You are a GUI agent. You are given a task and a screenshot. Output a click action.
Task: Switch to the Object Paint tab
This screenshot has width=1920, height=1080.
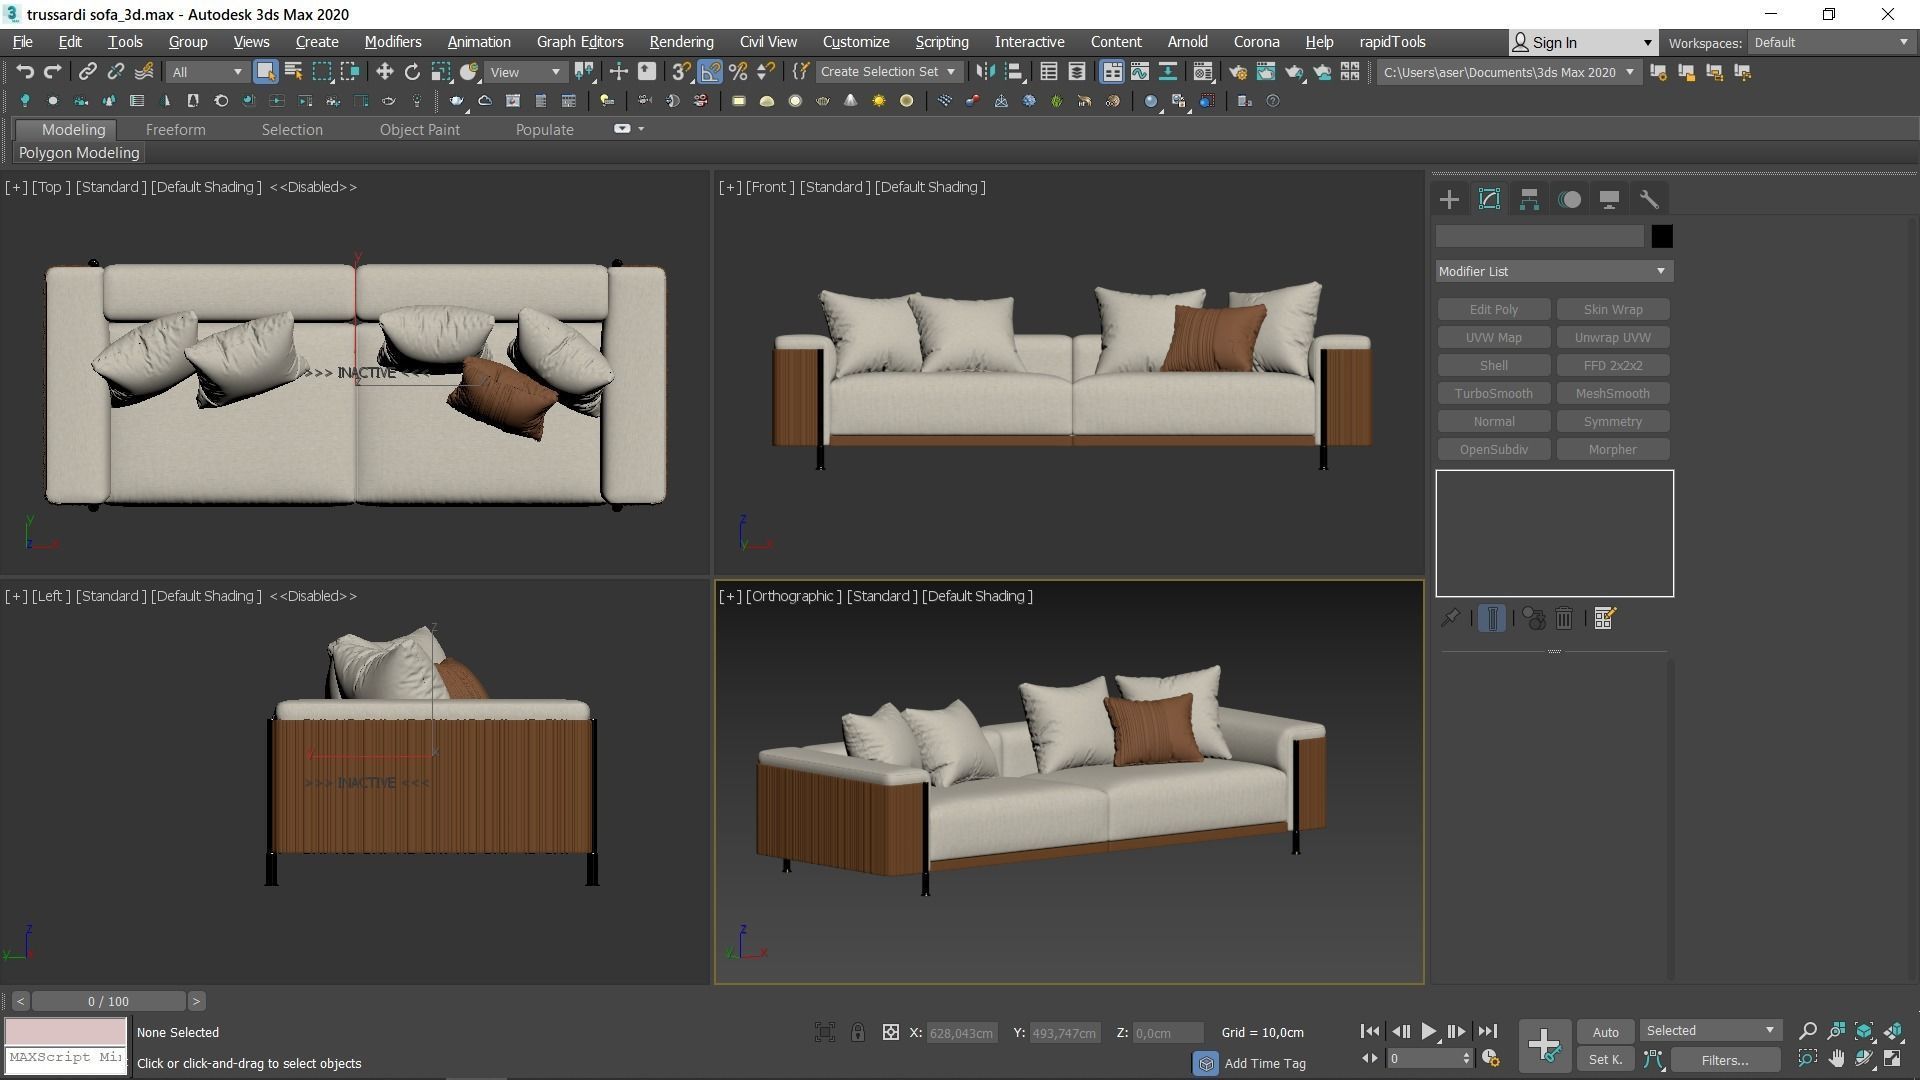pyautogui.click(x=419, y=130)
